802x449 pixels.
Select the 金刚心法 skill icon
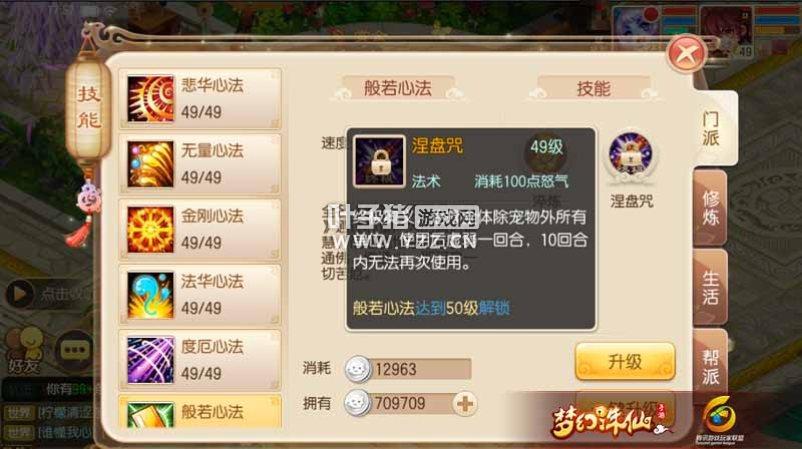[x=150, y=230]
